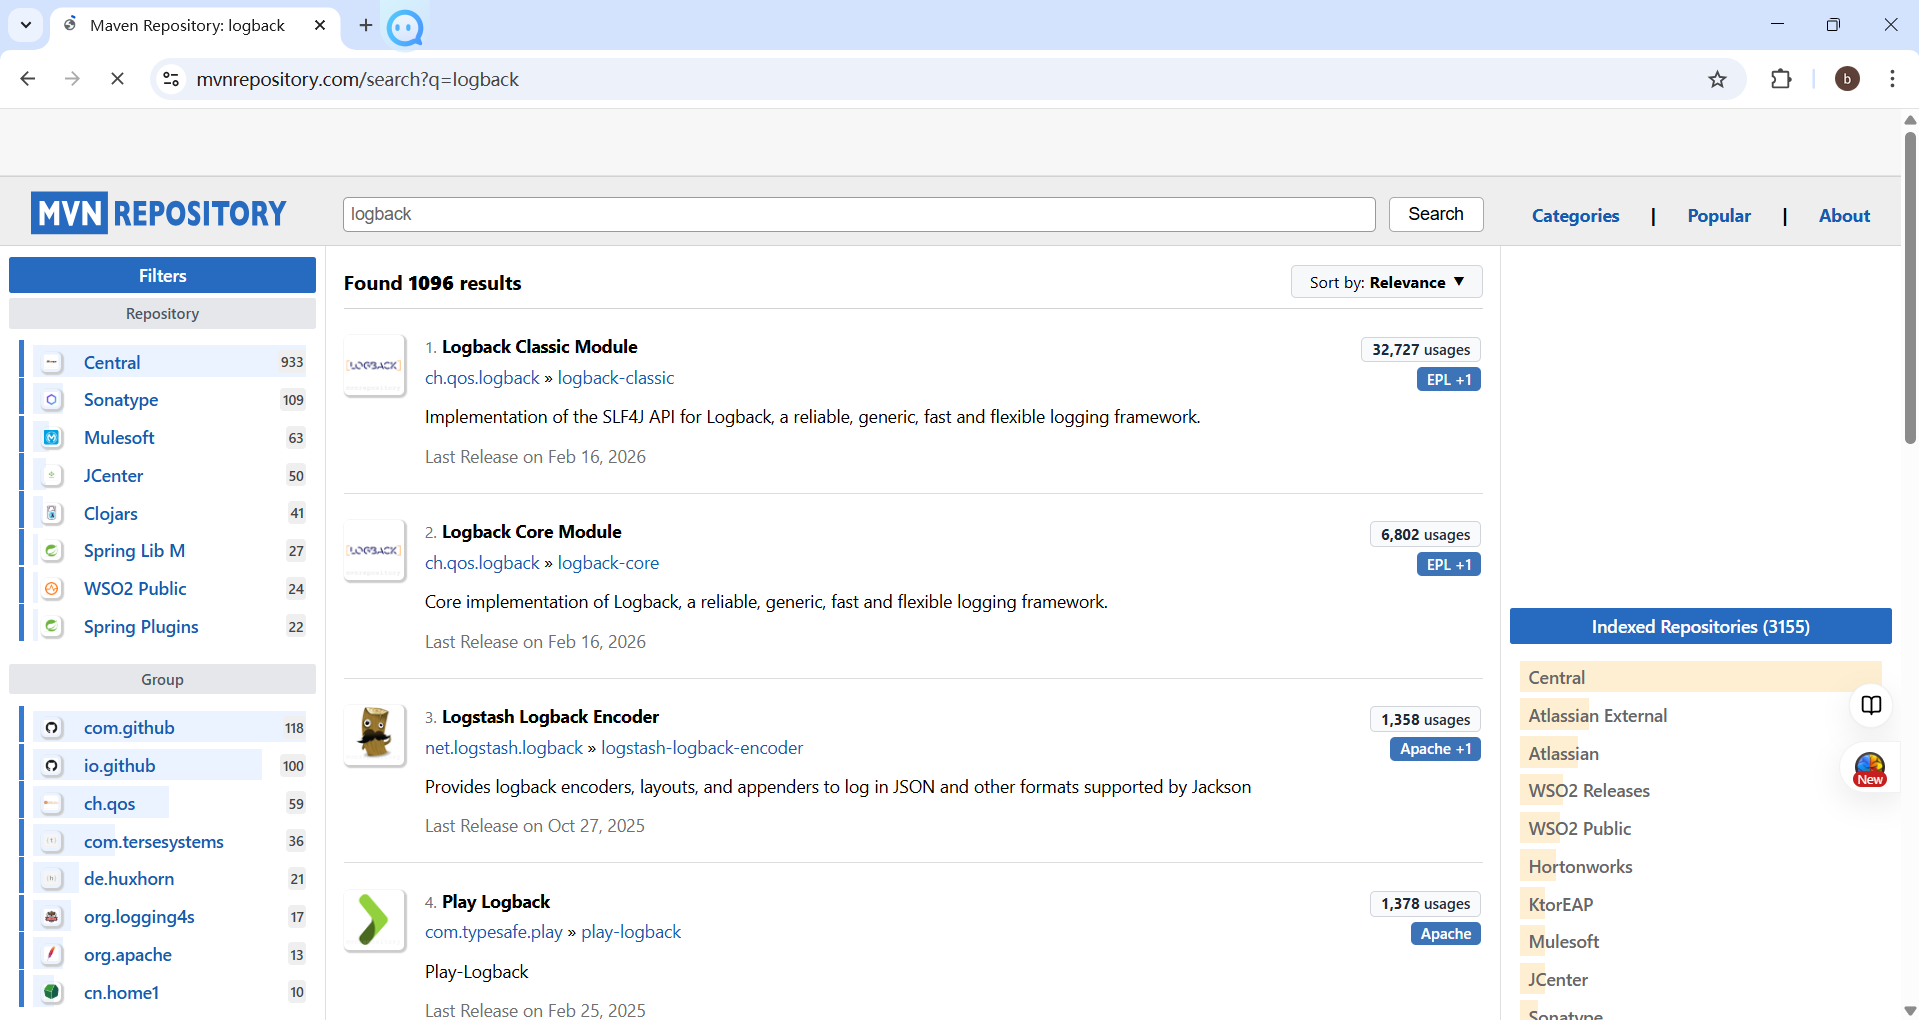Open the logback-classic artifact link
Viewport: 1919px width, 1020px height.
[616, 378]
